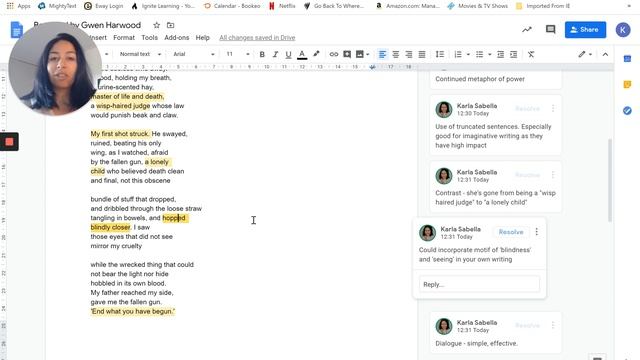This screenshot has width=640, height=360.
Task: Open bulleted list style dropdown arrow
Action: click(489, 54)
